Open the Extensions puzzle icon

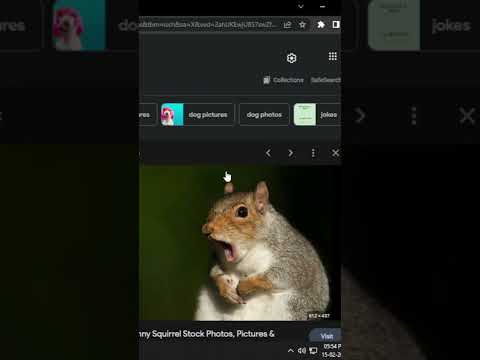coord(321,25)
